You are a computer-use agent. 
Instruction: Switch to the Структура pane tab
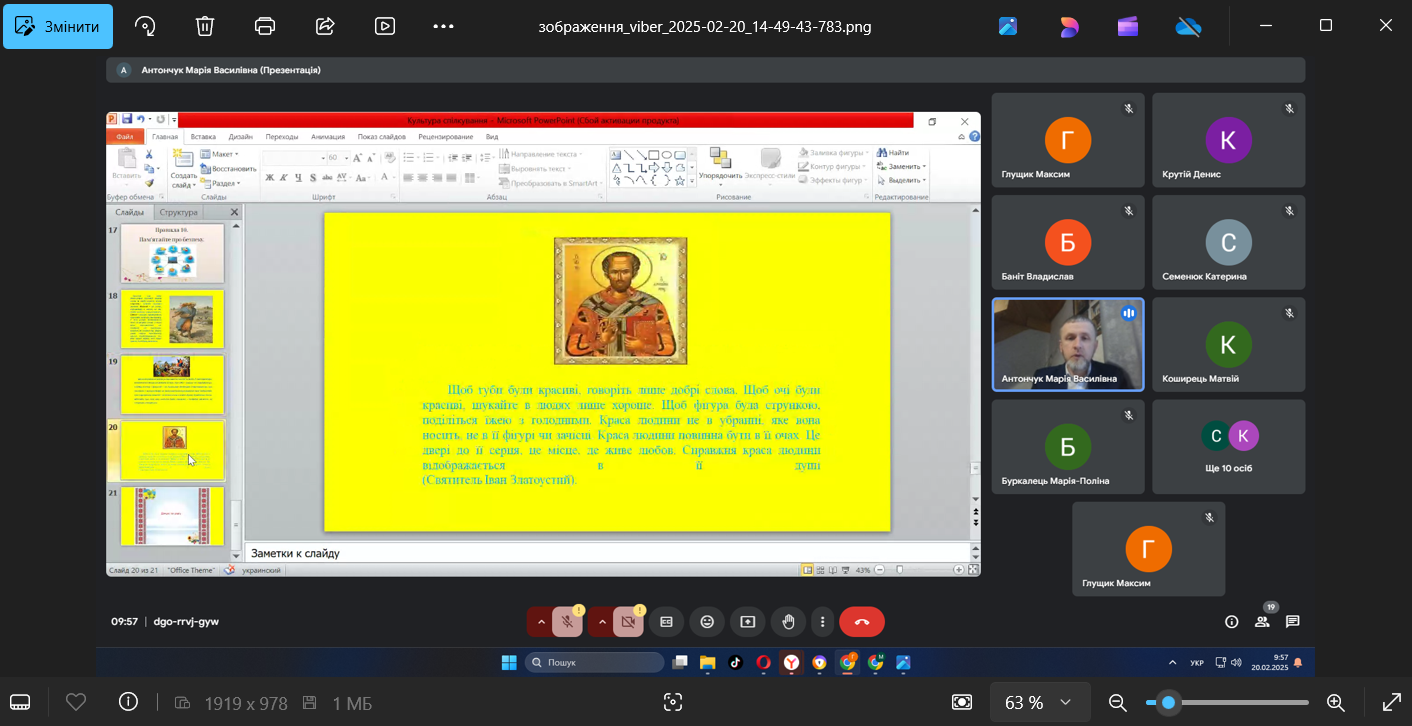point(179,212)
